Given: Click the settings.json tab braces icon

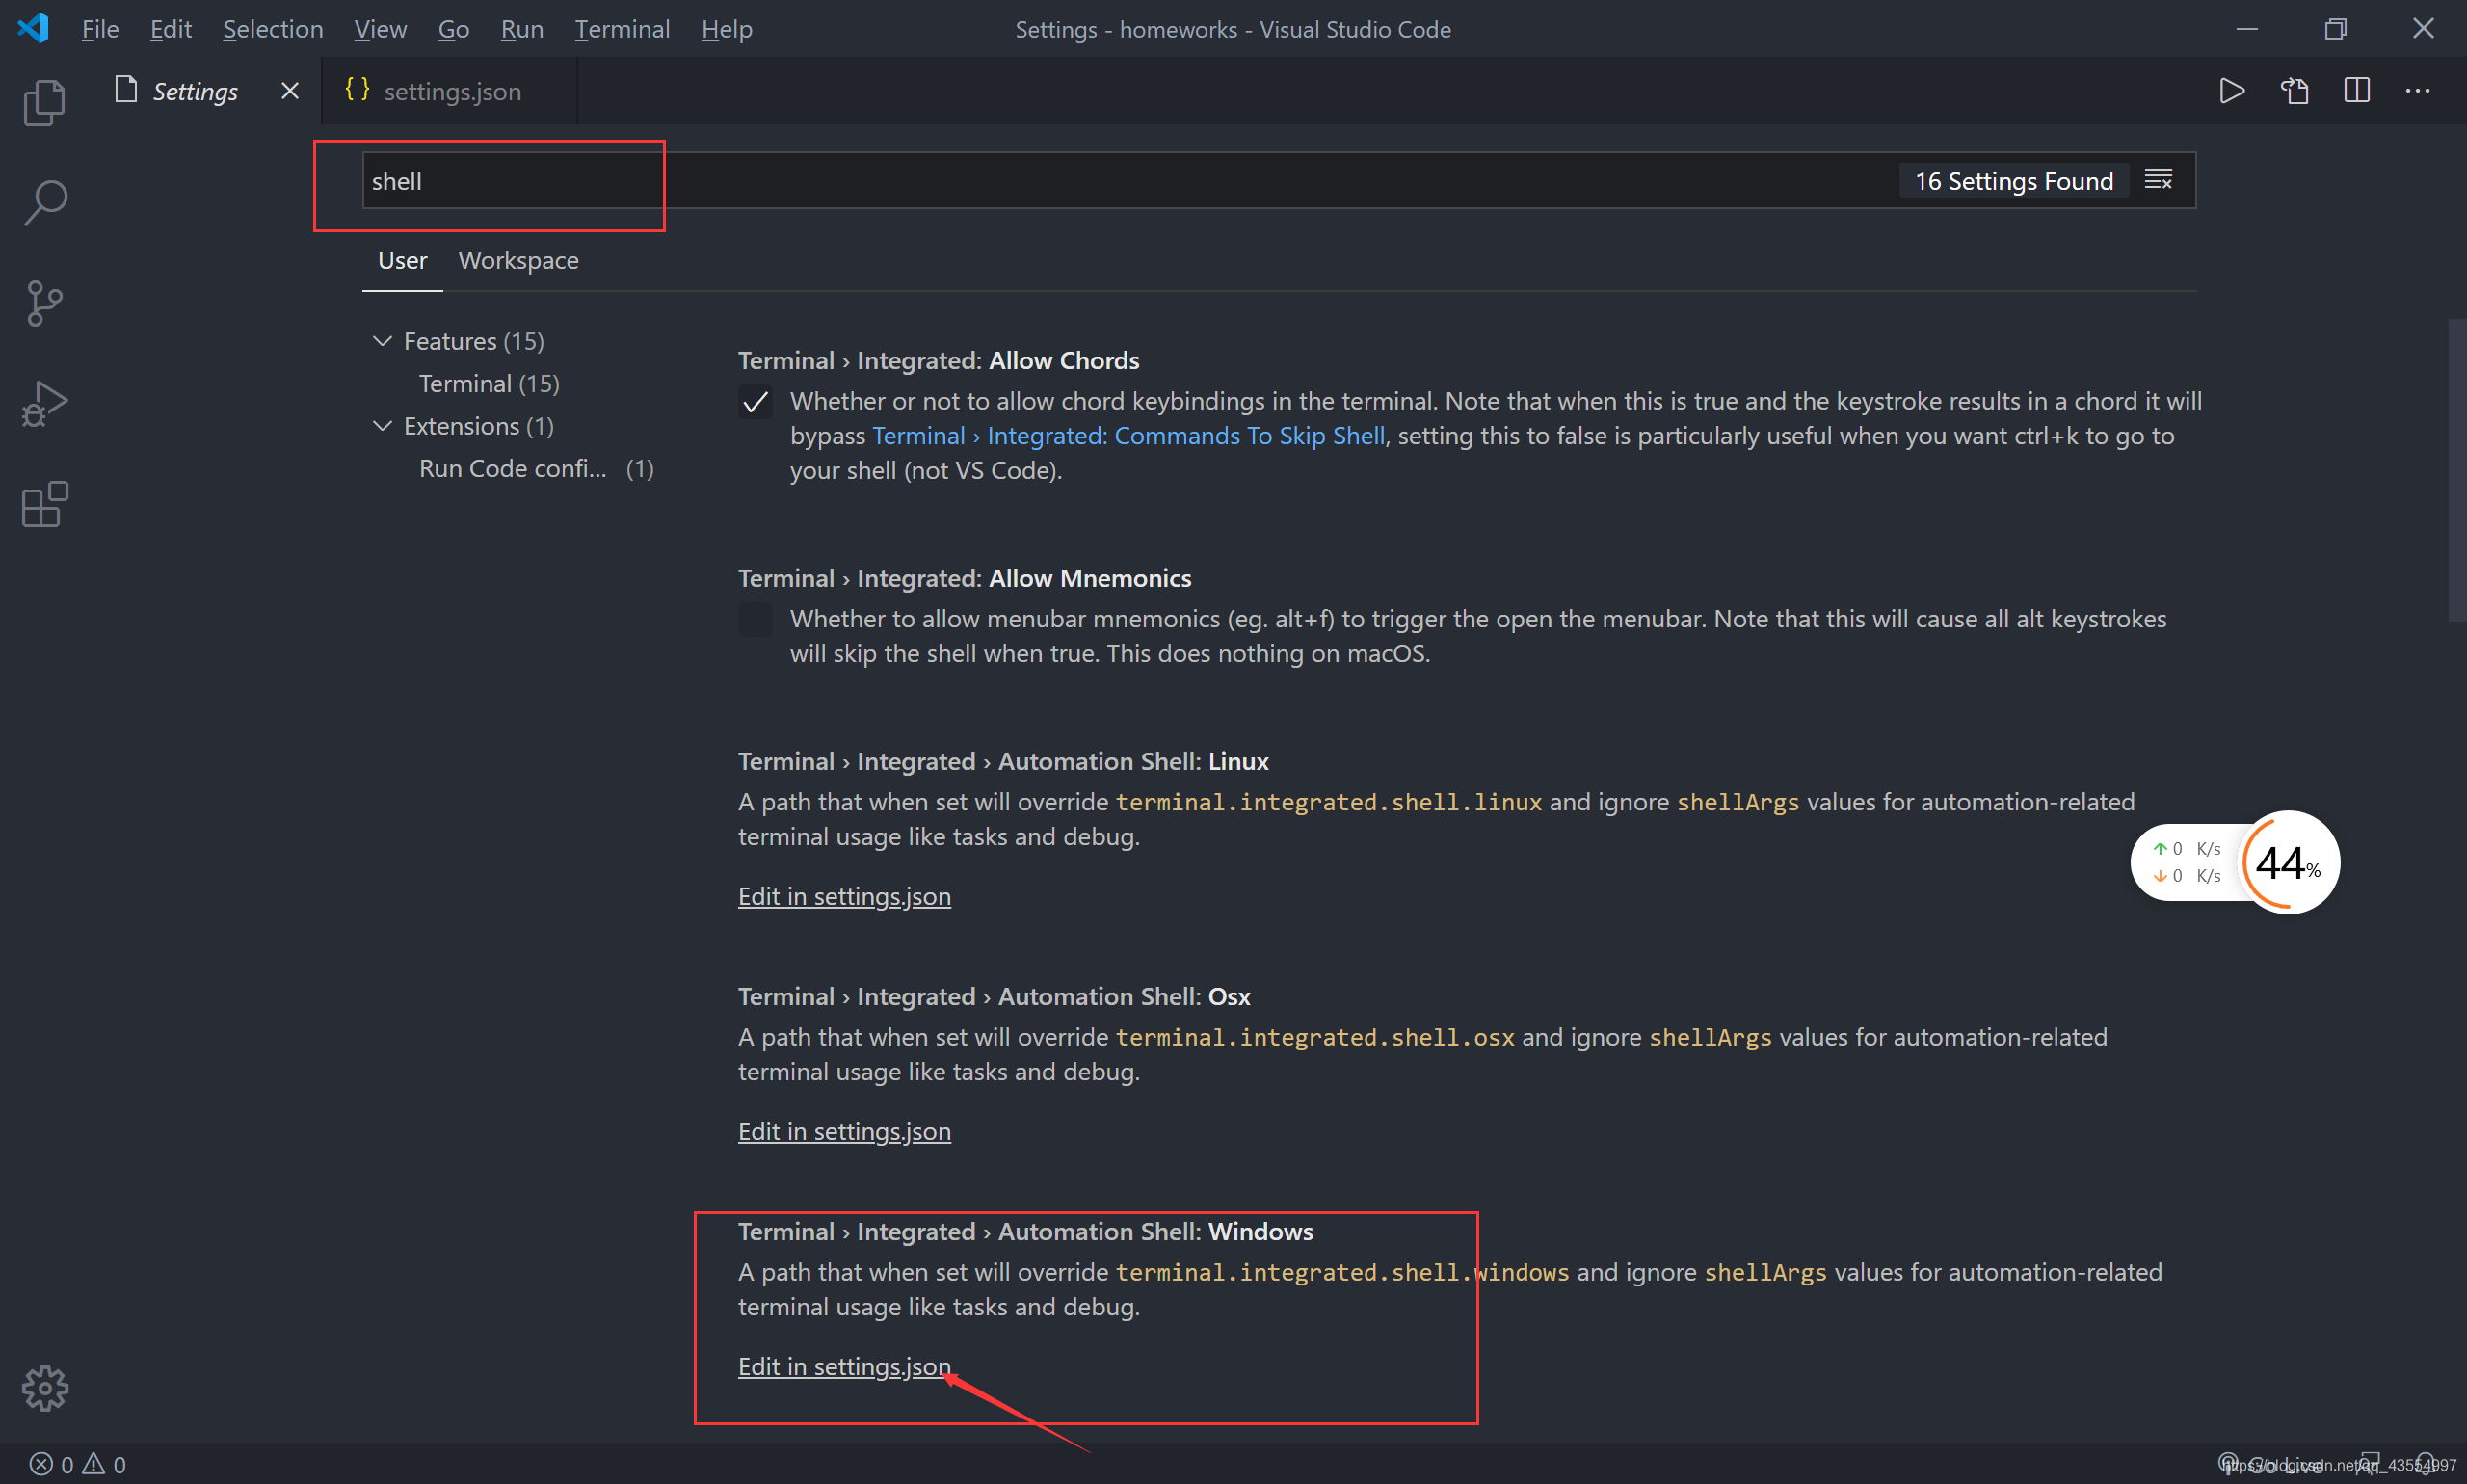Looking at the screenshot, I should [x=357, y=89].
